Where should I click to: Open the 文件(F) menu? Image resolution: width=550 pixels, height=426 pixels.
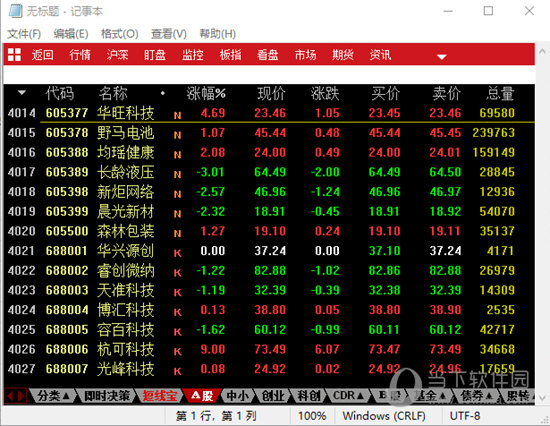click(24, 34)
